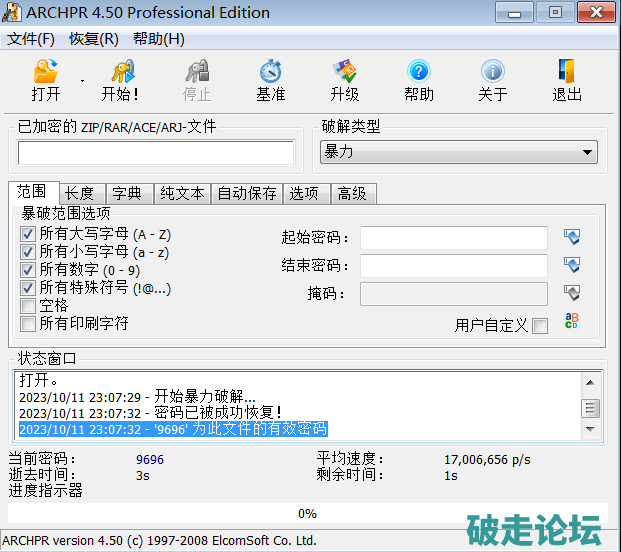This screenshot has width=621, height=552.
Task: Click the 关于 (About) info icon
Action: (x=492, y=73)
